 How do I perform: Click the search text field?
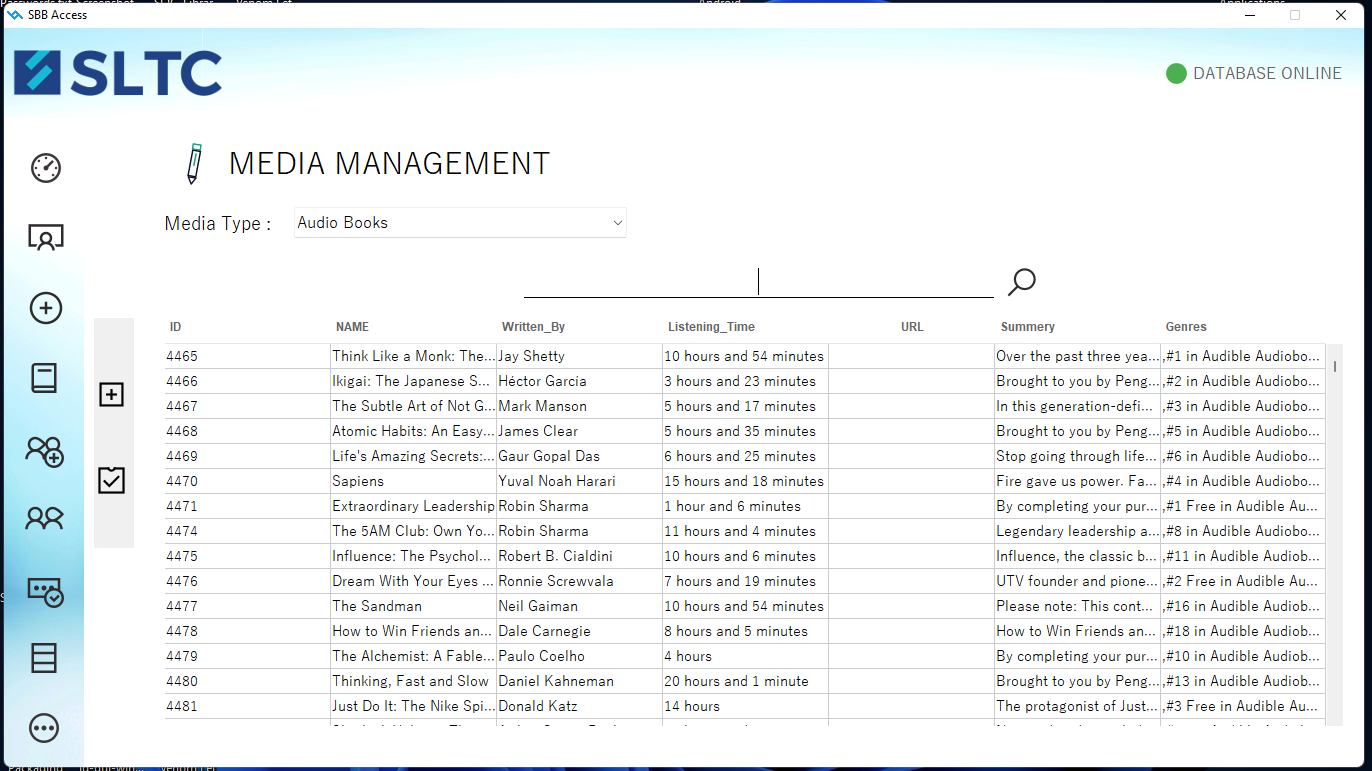759,282
